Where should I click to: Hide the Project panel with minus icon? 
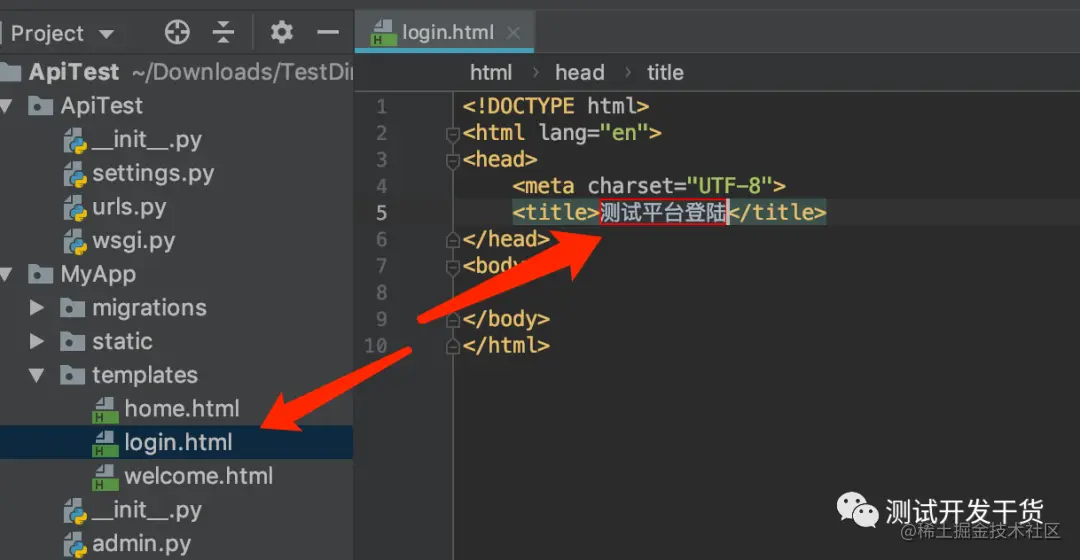point(328,32)
